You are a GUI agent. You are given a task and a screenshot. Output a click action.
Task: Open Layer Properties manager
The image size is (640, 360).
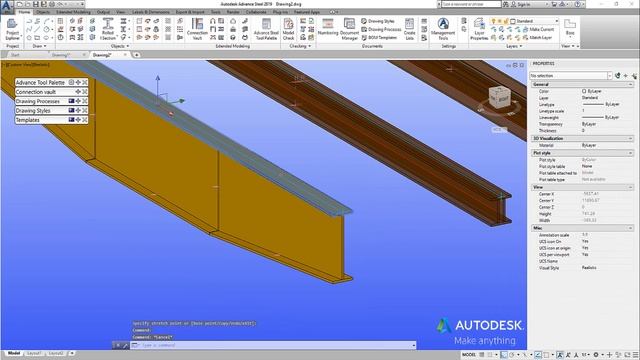click(479, 29)
